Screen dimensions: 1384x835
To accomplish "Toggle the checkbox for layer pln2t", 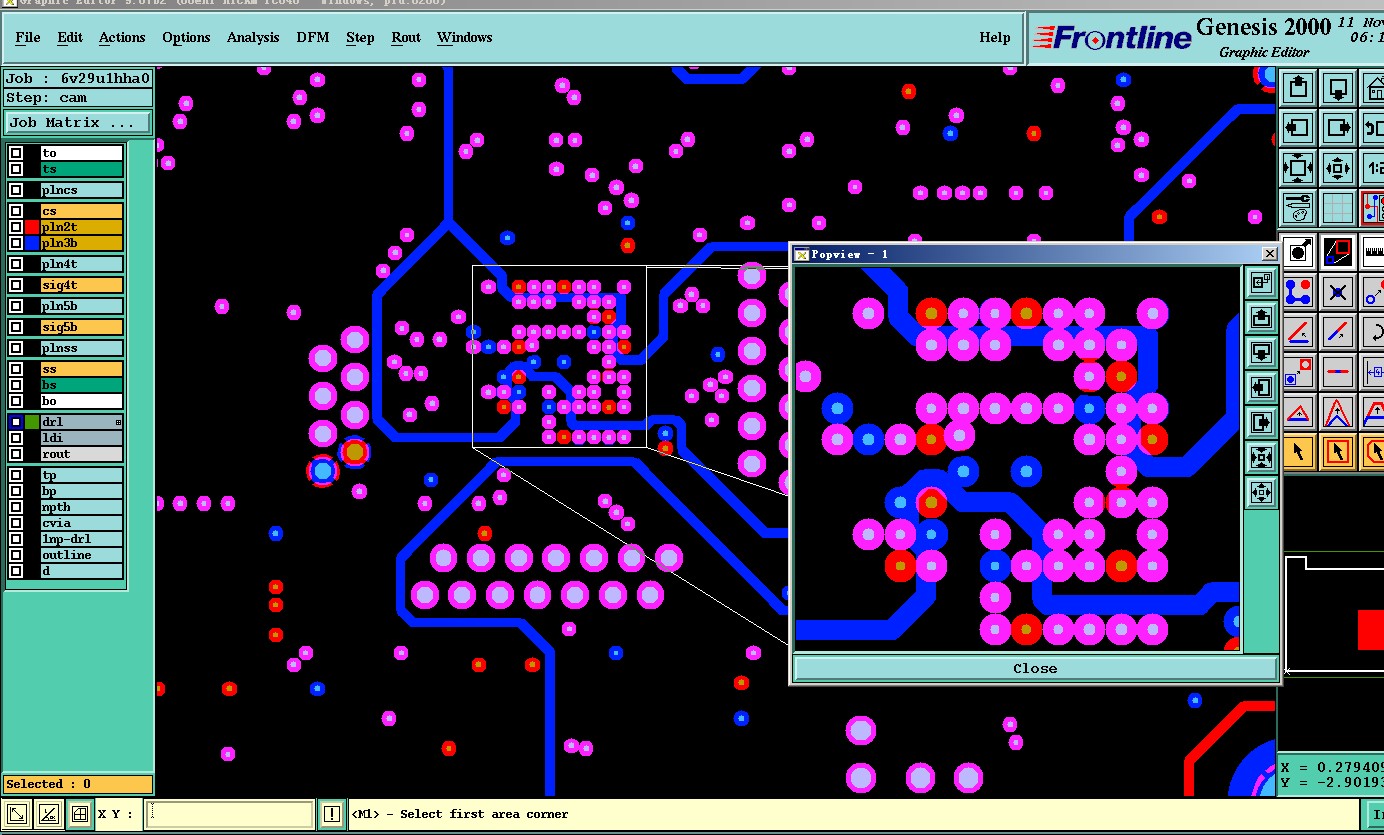I will tap(16, 227).
